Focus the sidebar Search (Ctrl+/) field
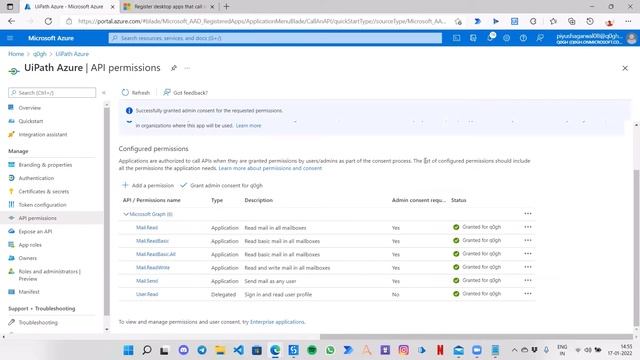Image resolution: width=640 pixels, height=360 pixels. (52, 93)
